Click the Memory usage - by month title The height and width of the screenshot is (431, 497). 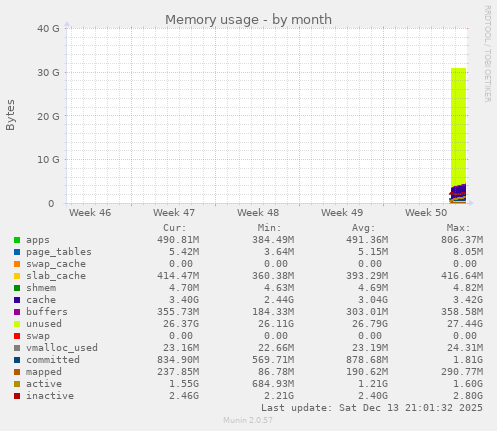(248, 20)
